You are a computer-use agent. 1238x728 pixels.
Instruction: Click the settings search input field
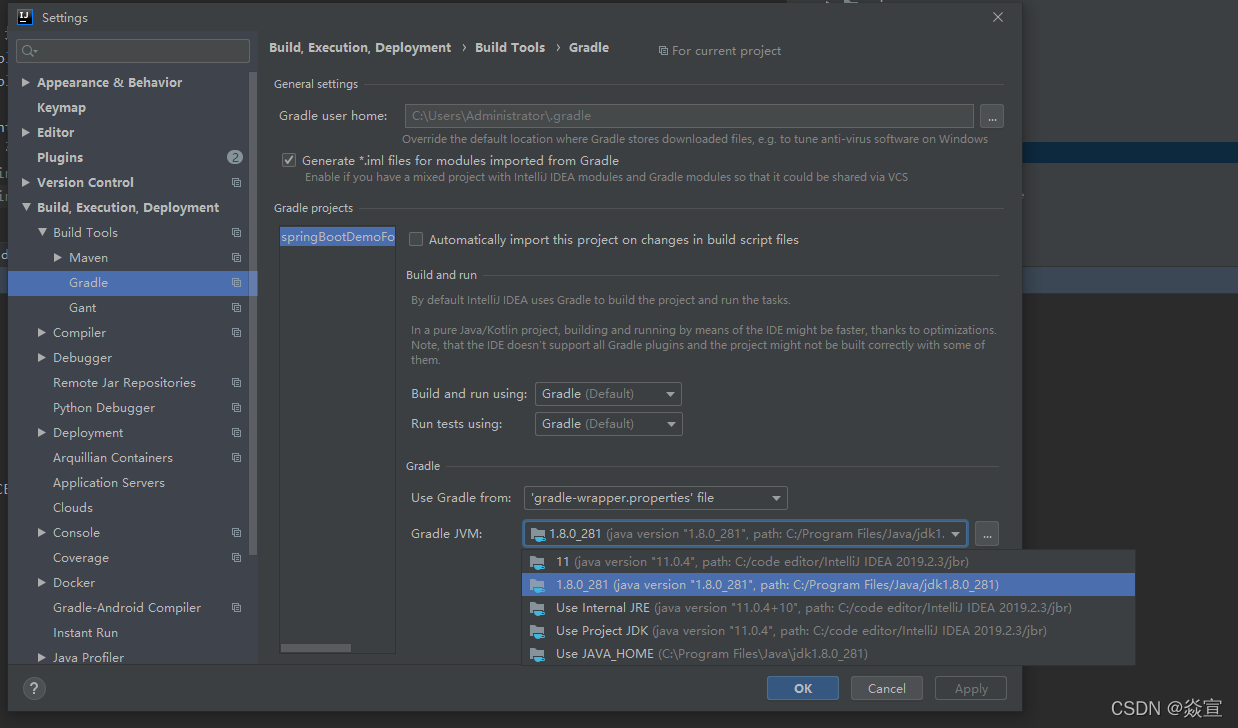tap(133, 51)
